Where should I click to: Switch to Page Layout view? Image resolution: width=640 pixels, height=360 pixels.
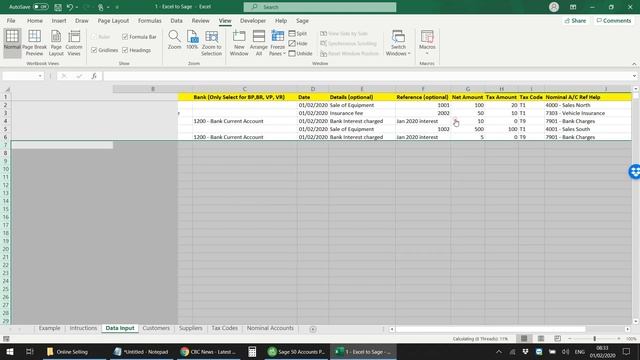(x=56, y=42)
